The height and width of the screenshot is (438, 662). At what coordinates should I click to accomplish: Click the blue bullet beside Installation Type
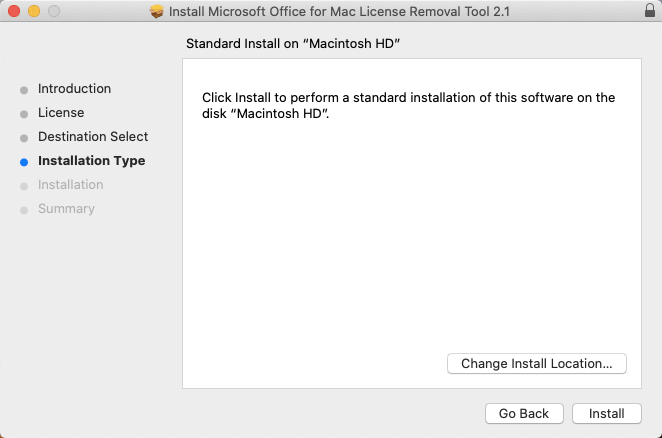tap(24, 161)
